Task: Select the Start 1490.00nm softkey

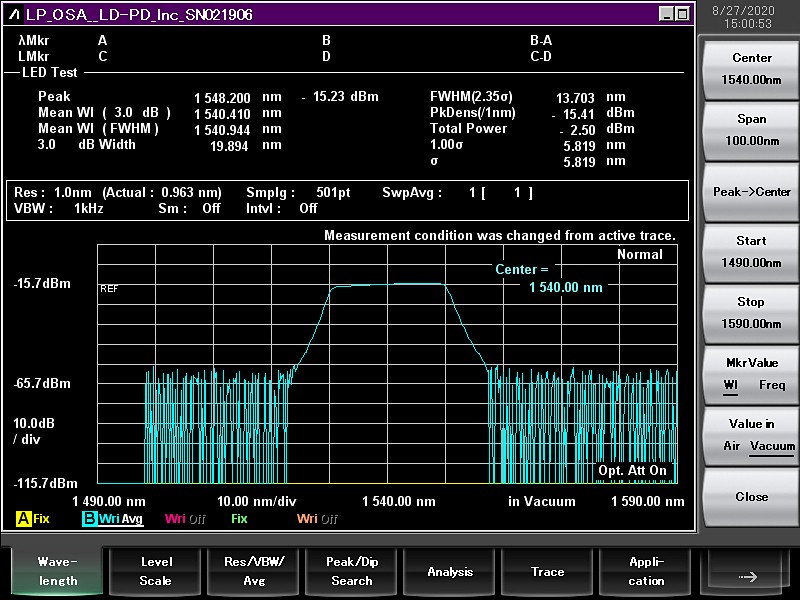Action: (x=751, y=251)
